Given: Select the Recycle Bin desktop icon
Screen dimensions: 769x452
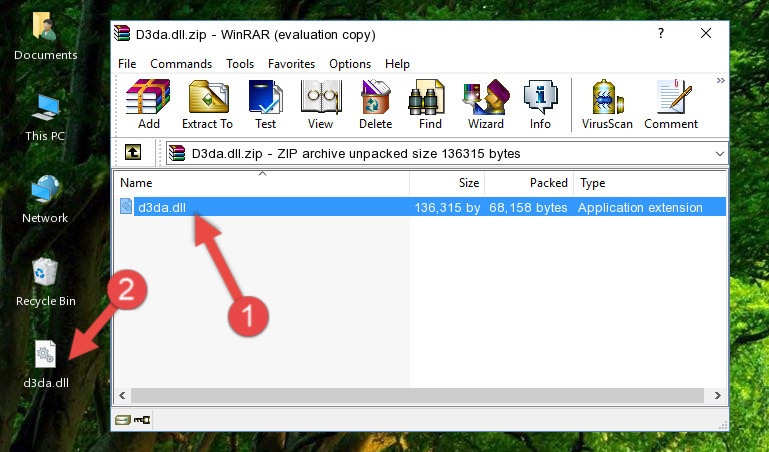Looking at the screenshot, I should [x=46, y=283].
